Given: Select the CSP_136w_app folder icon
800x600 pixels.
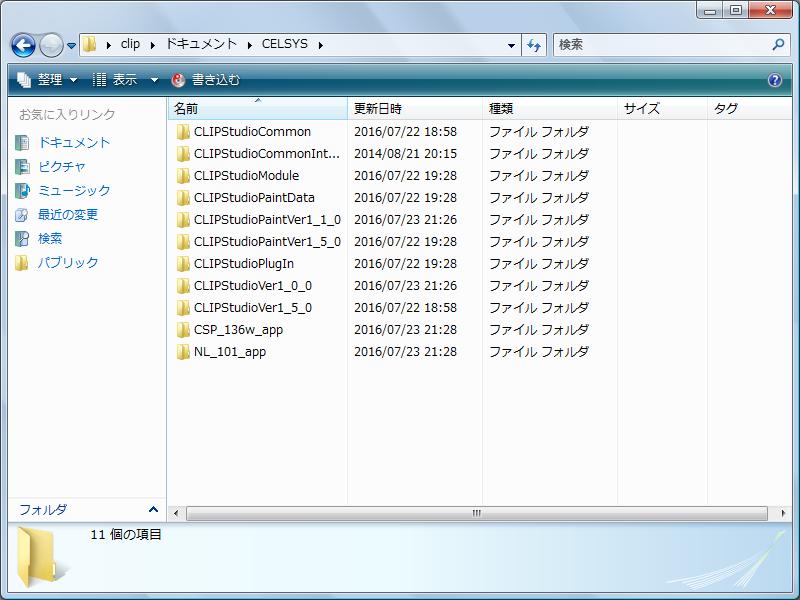Looking at the screenshot, I should pyautogui.click(x=183, y=330).
